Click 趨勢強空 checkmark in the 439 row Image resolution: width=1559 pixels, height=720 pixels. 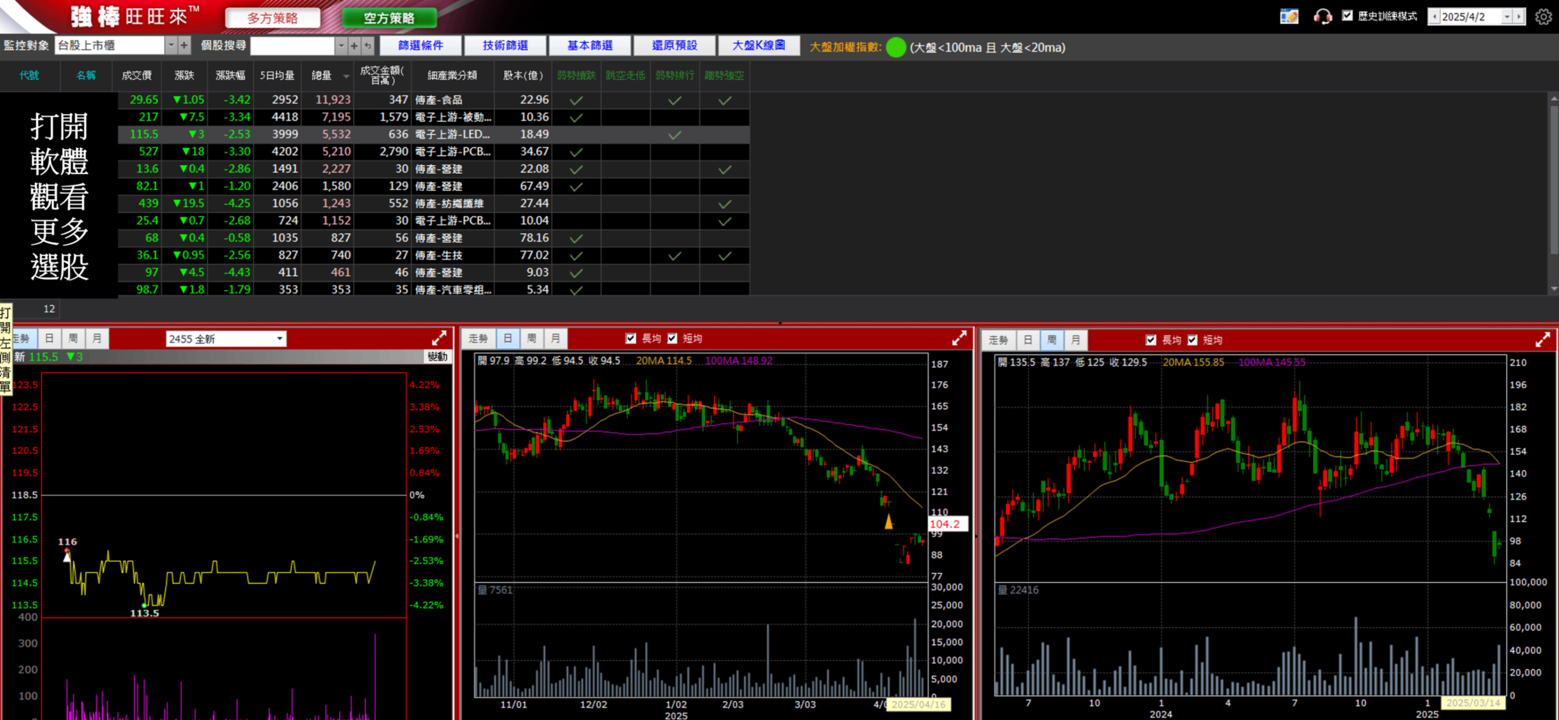coord(725,203)
